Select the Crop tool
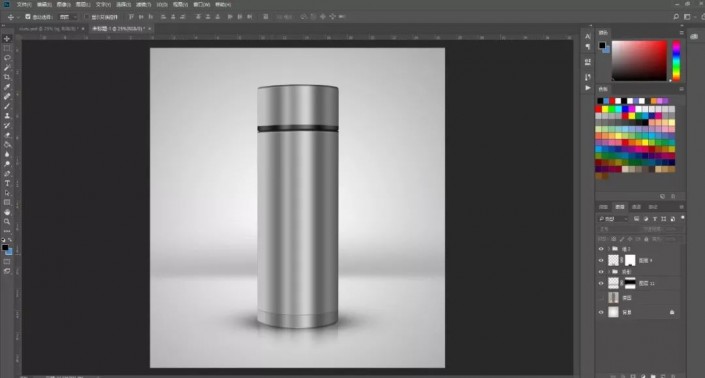Screen dimensions: 705x378 (7, 77)
